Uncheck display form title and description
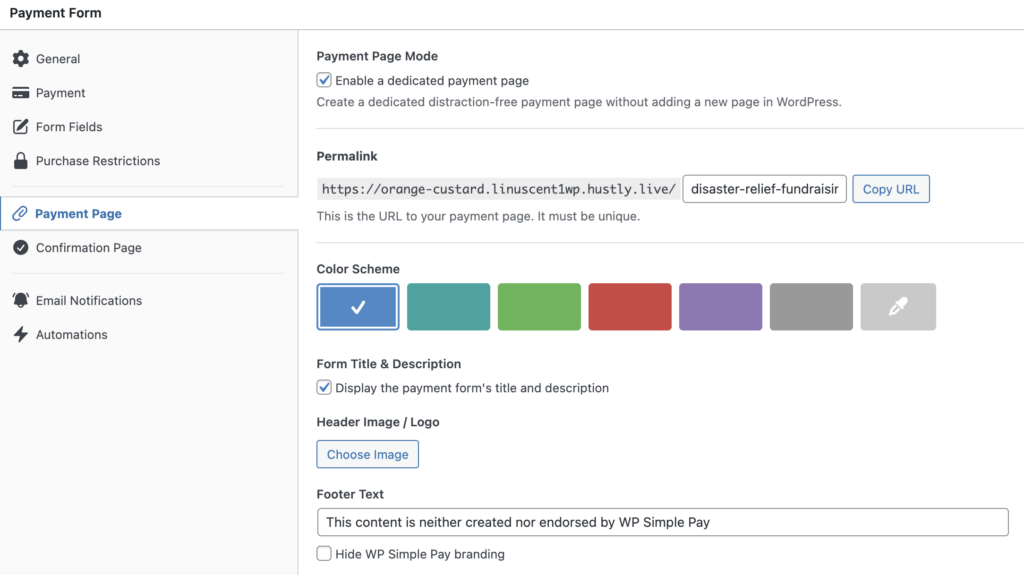The height and width of the screenshot is (575, 1024). [324, 388]
